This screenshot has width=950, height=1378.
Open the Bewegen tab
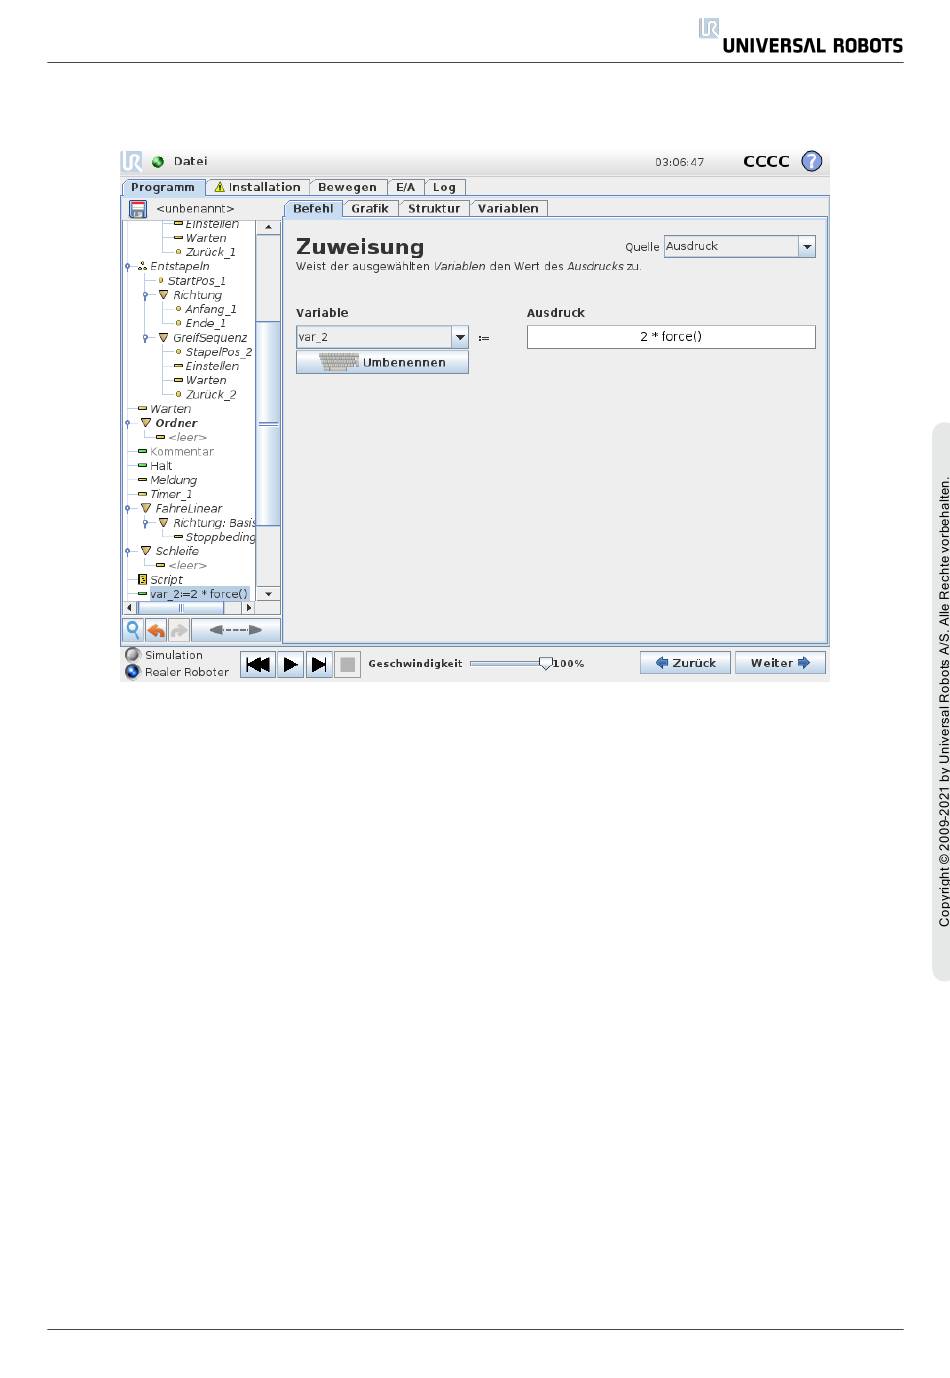[x=347, y=187]
